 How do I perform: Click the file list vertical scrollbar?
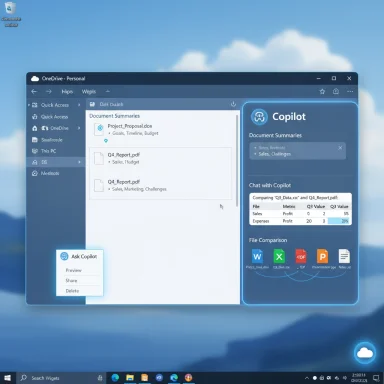(237, 160)
